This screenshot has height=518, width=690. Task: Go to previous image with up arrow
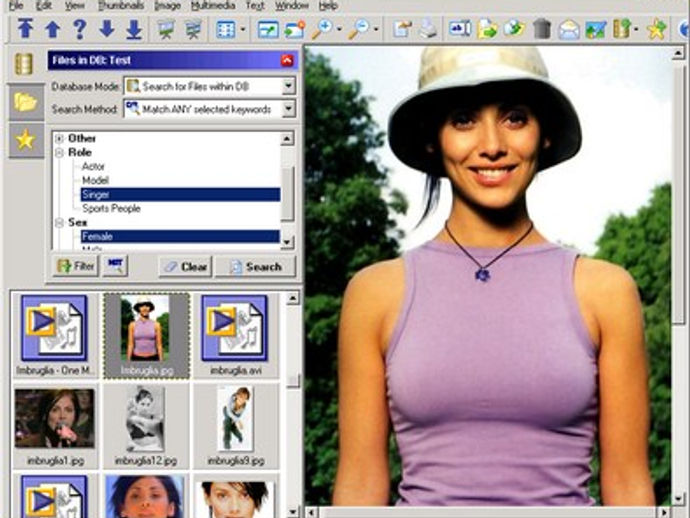click(52, 29)
